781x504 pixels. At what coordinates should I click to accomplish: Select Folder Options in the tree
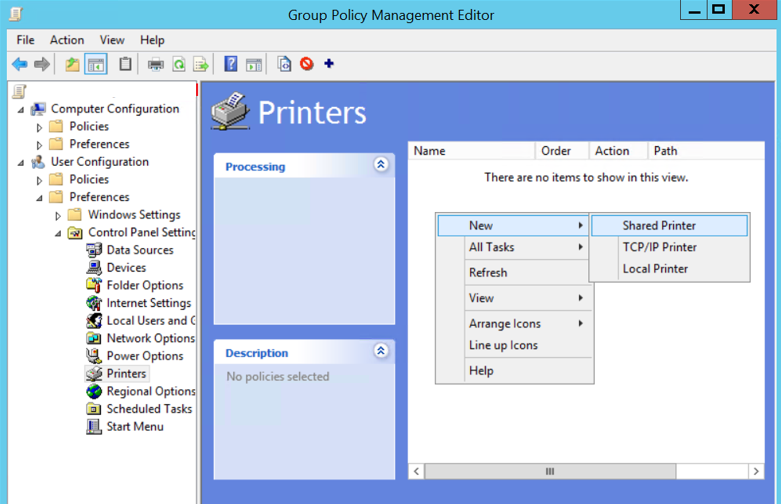pos(144,285)
